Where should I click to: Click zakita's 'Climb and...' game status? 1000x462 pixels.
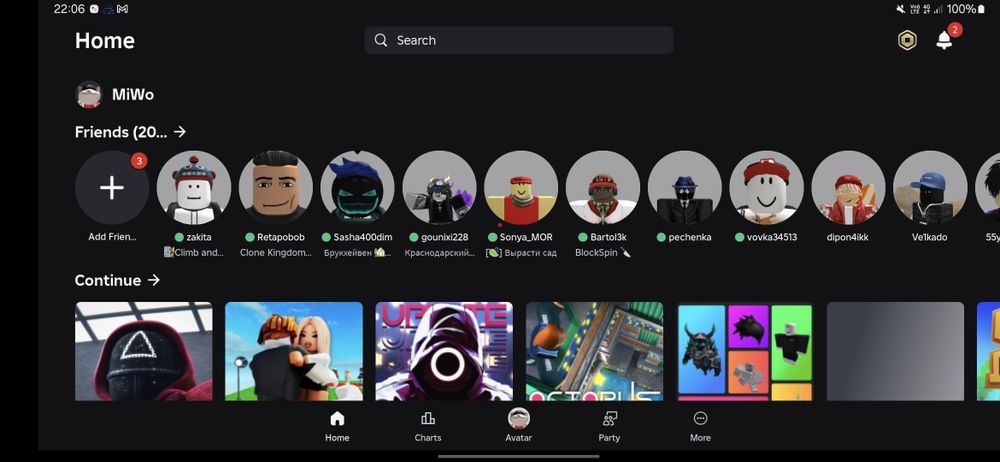[194, 253]
